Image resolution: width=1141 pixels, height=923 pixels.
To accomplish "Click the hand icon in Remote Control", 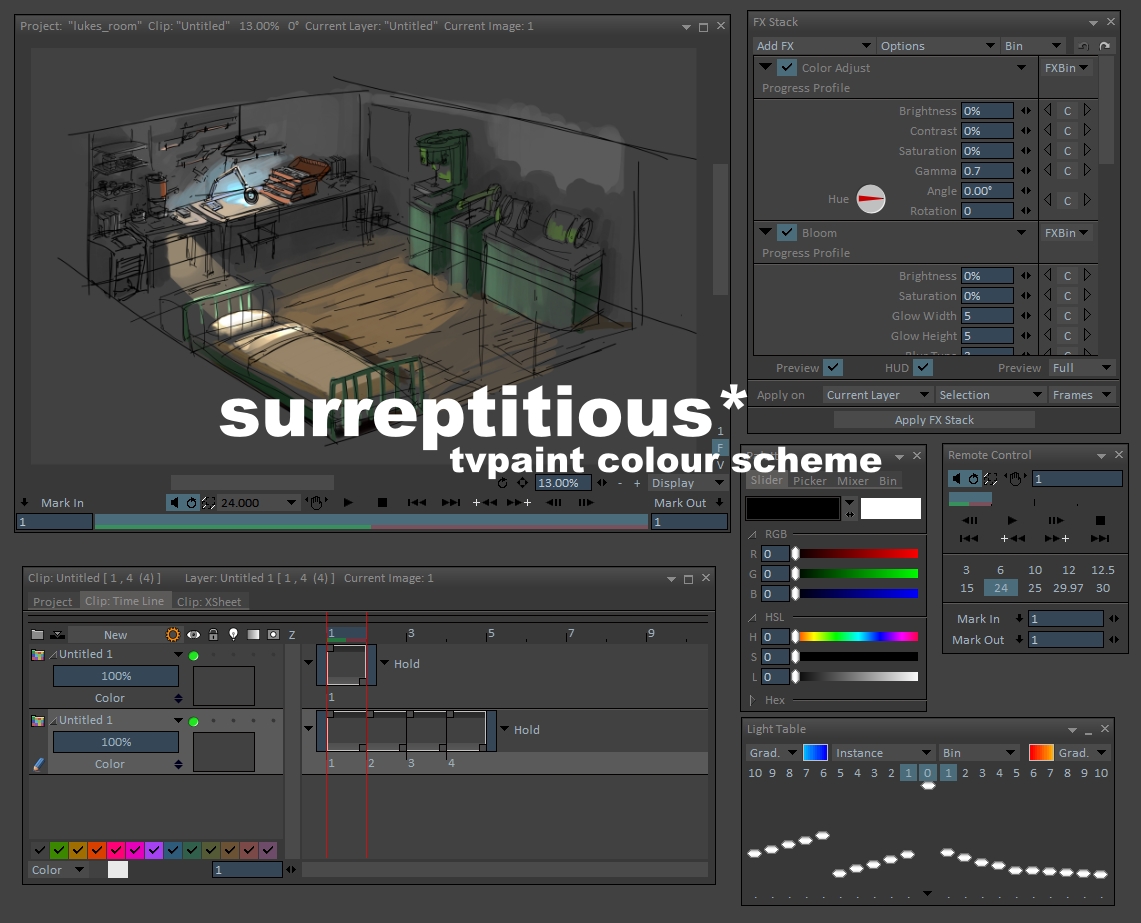I will point(1014,478).
